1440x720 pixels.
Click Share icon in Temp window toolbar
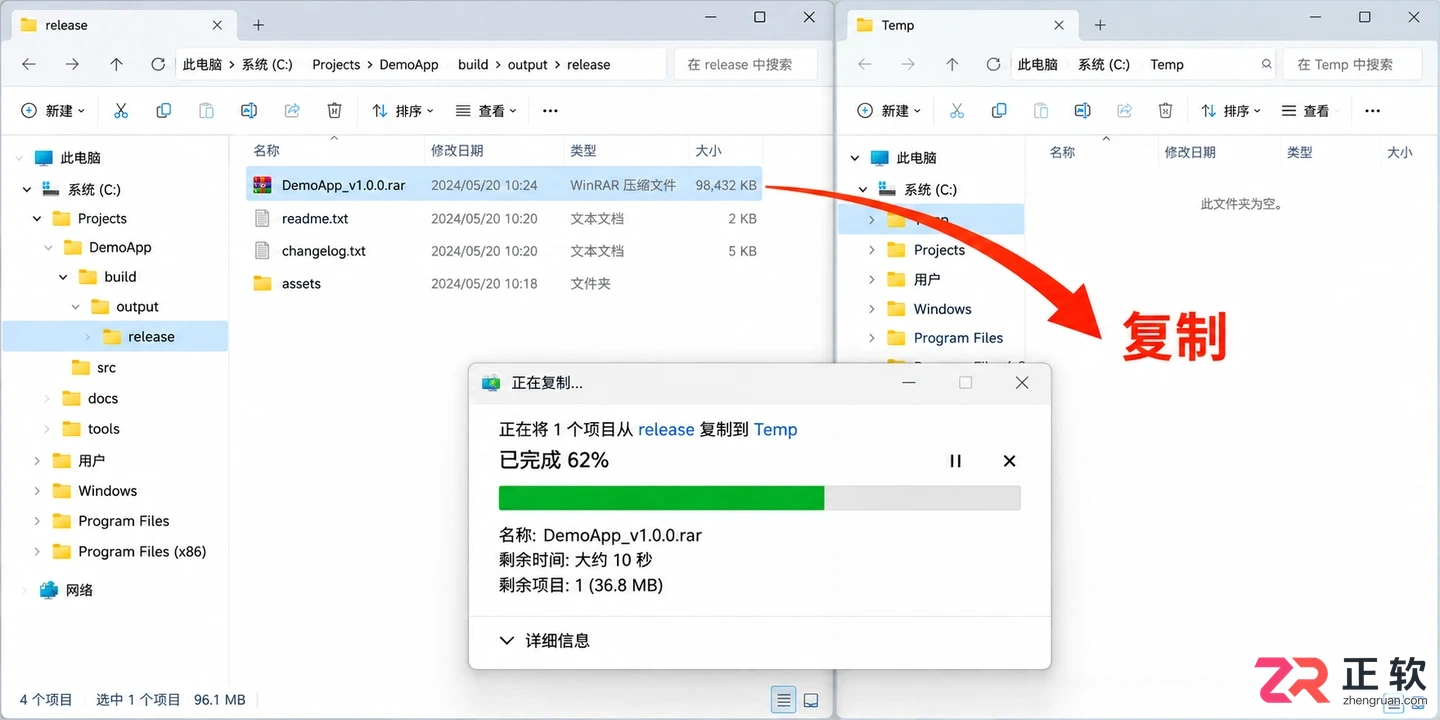[x=1124, y=111]
